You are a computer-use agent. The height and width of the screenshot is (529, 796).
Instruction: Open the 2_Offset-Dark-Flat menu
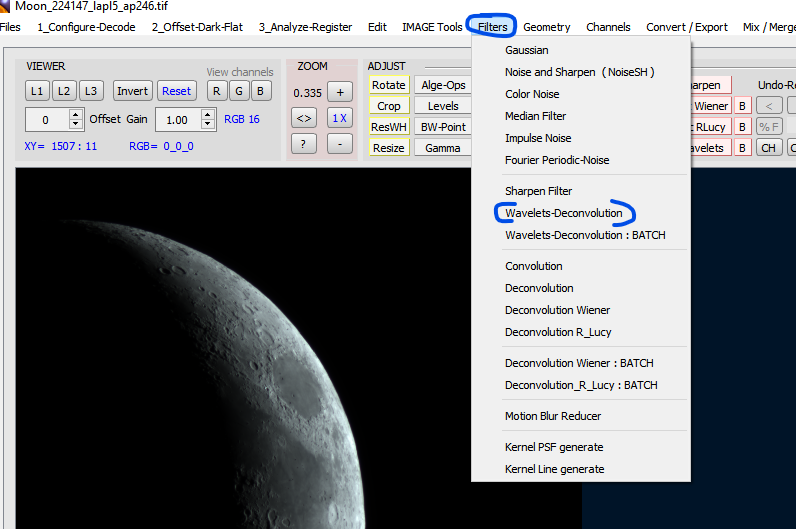tap(197, 27)
